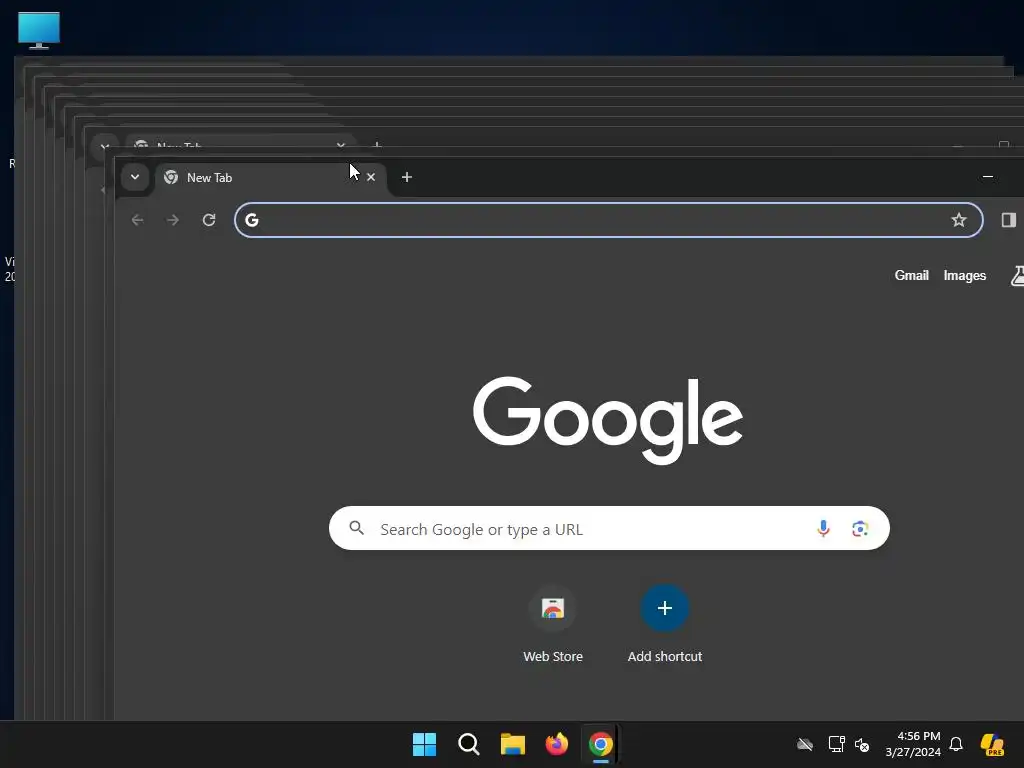
Task: Click the Search Google or type a URL box
Action: 609,528
